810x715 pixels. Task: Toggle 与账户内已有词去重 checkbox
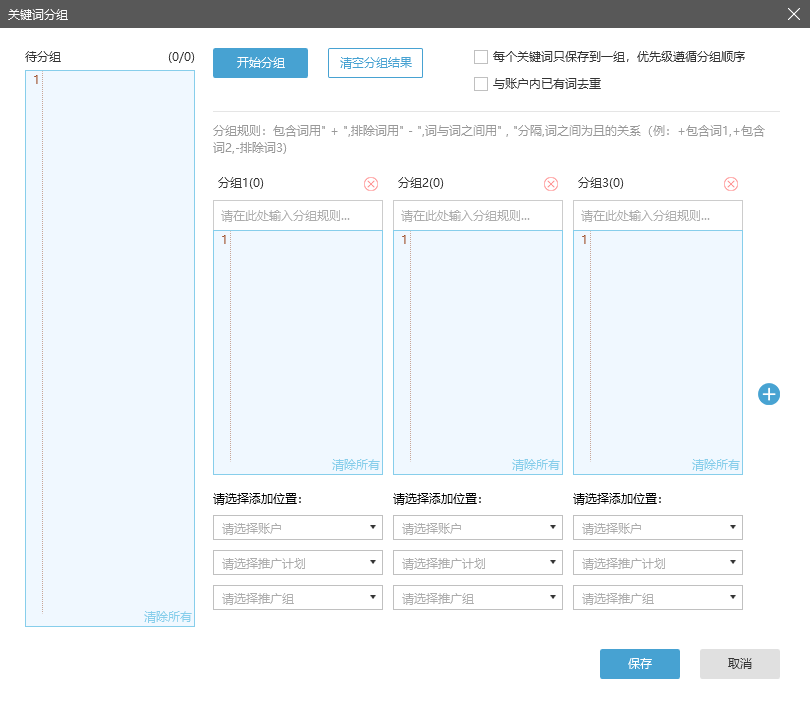click(481, 84)
